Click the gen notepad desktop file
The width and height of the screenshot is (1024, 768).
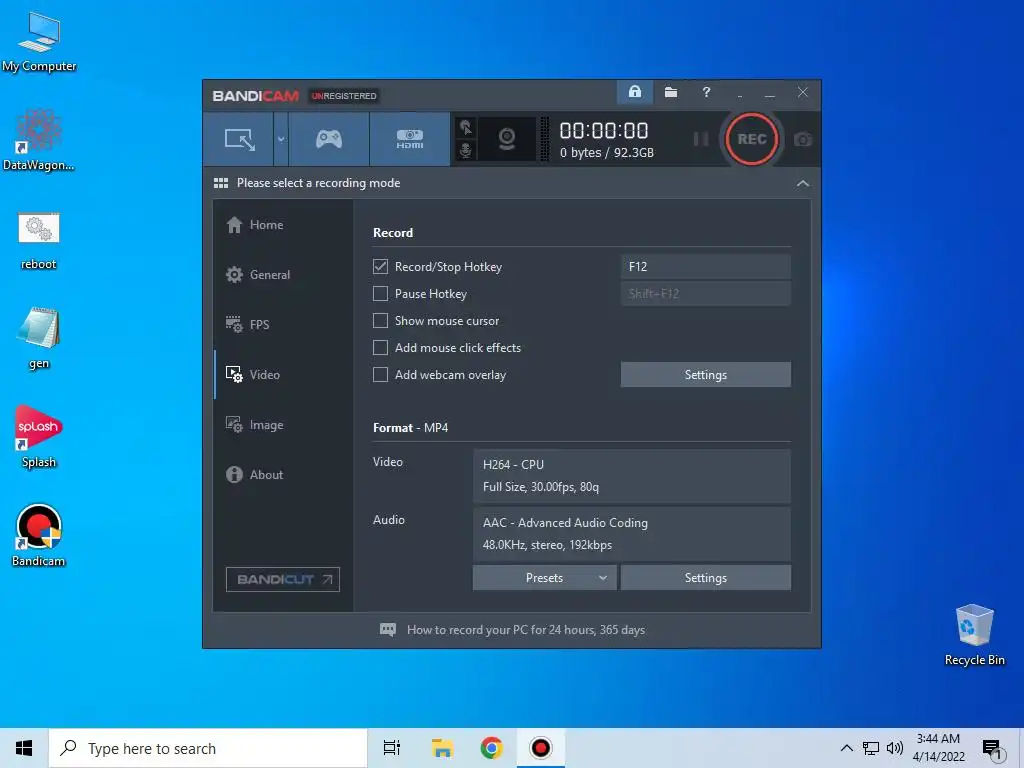point(39,339)
